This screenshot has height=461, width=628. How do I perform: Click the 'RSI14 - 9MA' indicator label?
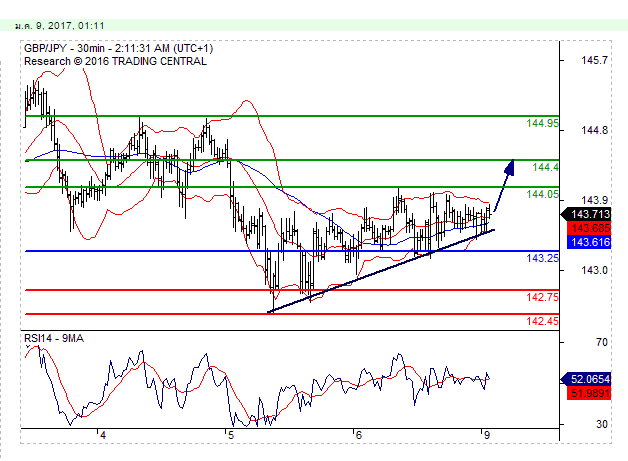pyautogui.click(x=54, y=338)
